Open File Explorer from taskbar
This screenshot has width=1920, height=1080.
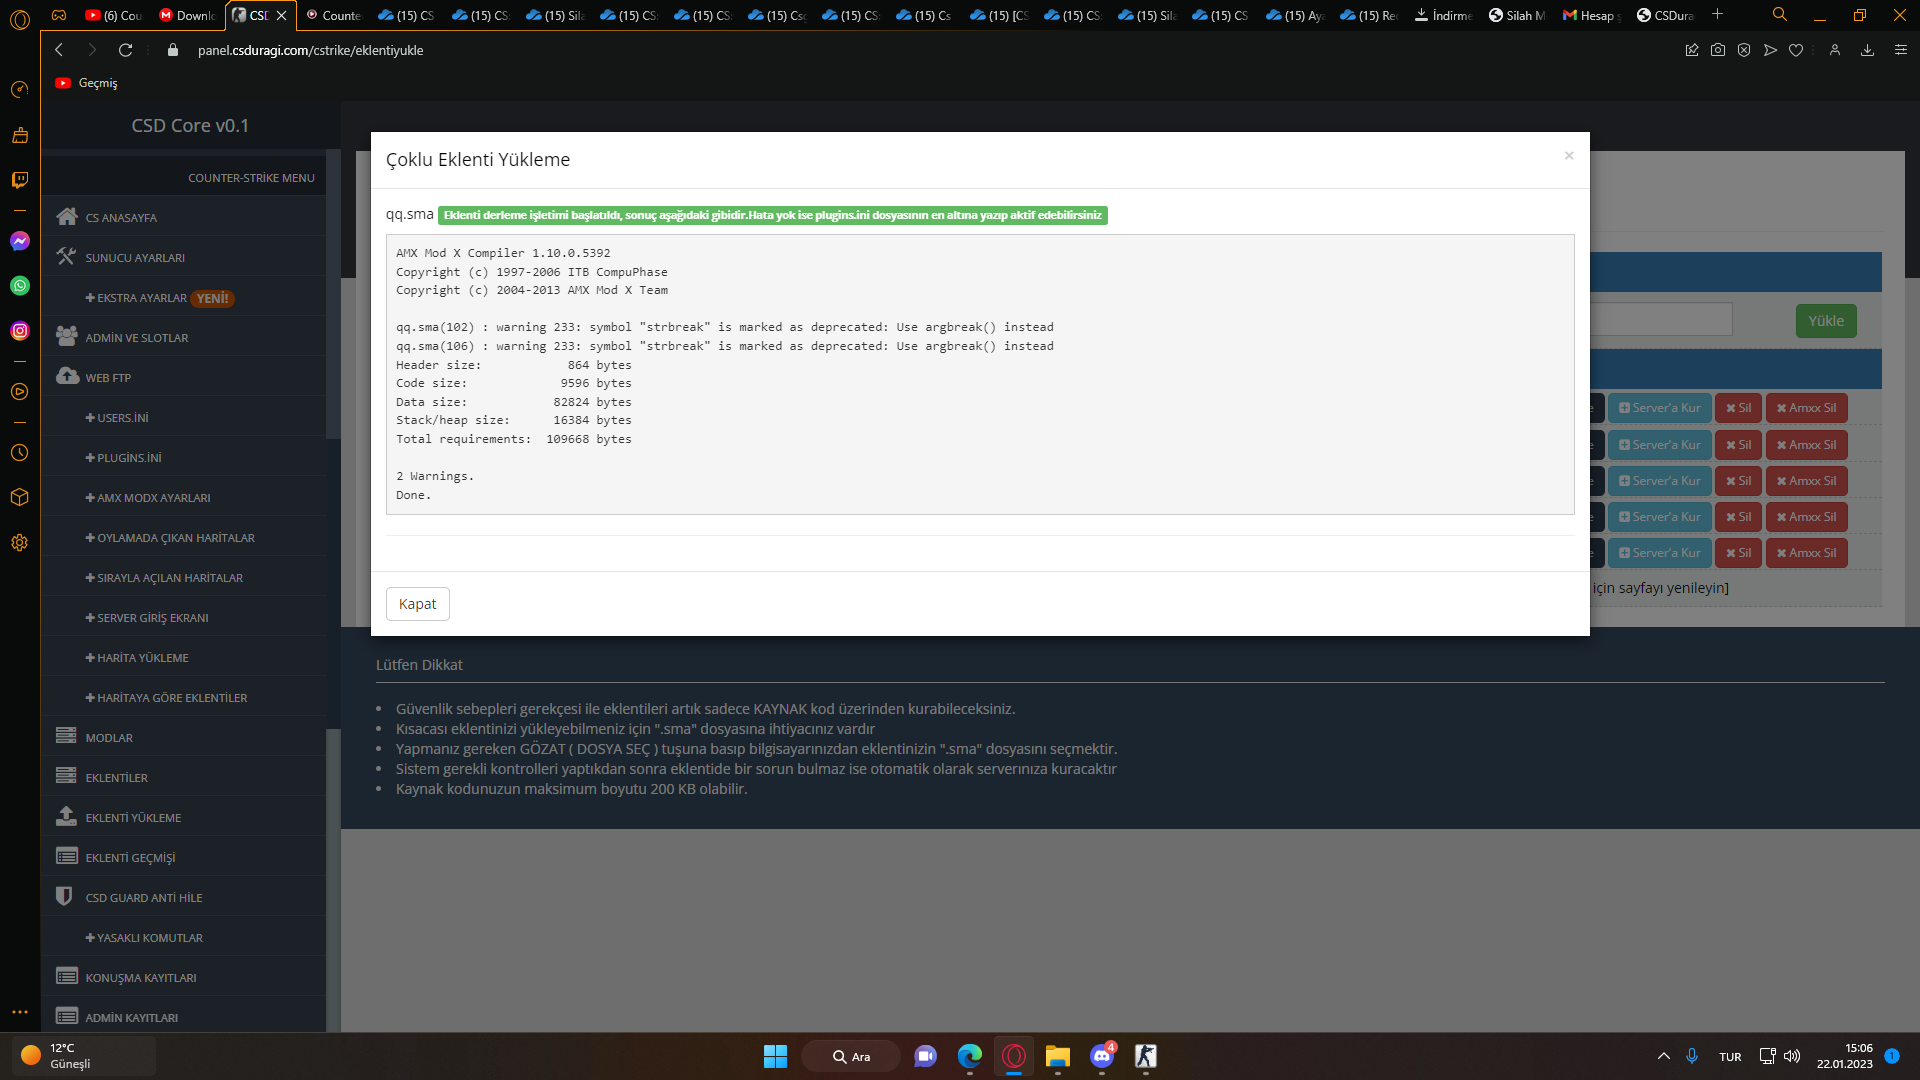pyautogui.click(x=1058, y=1056)
